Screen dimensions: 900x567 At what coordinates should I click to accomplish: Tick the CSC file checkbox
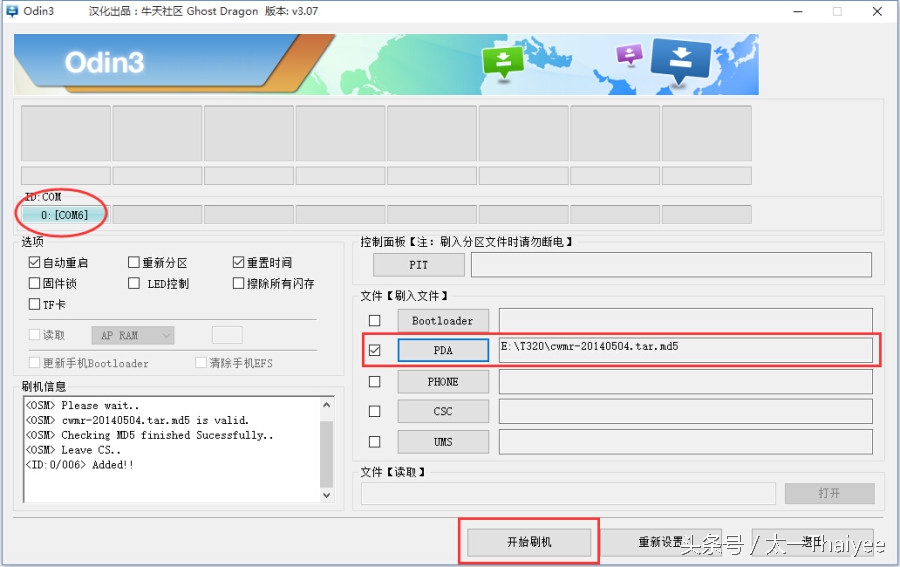tap(374, 411)
